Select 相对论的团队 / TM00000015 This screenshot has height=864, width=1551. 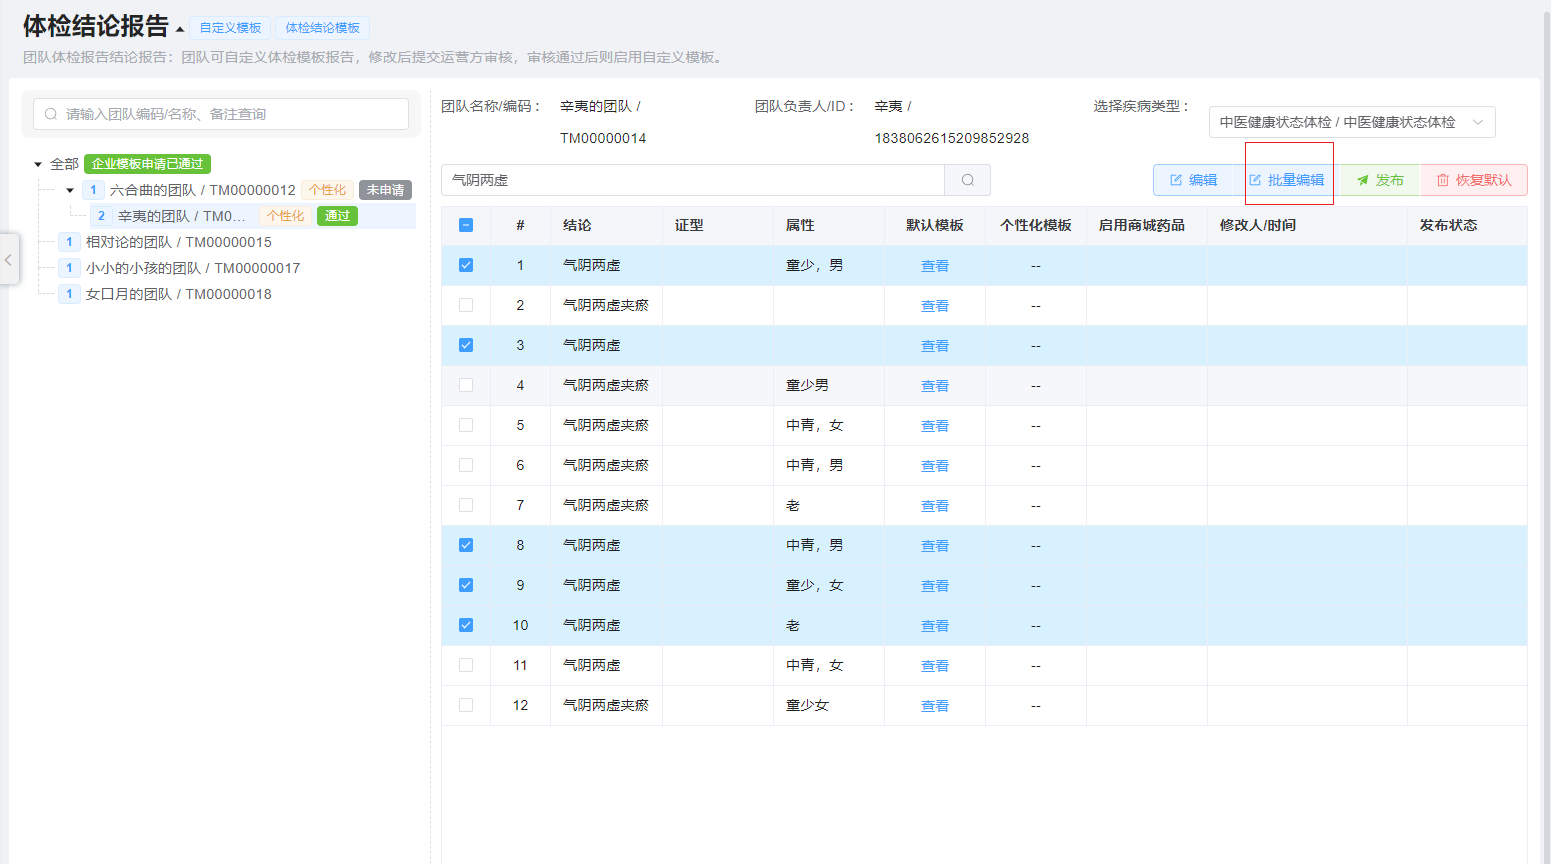point(179,242)
